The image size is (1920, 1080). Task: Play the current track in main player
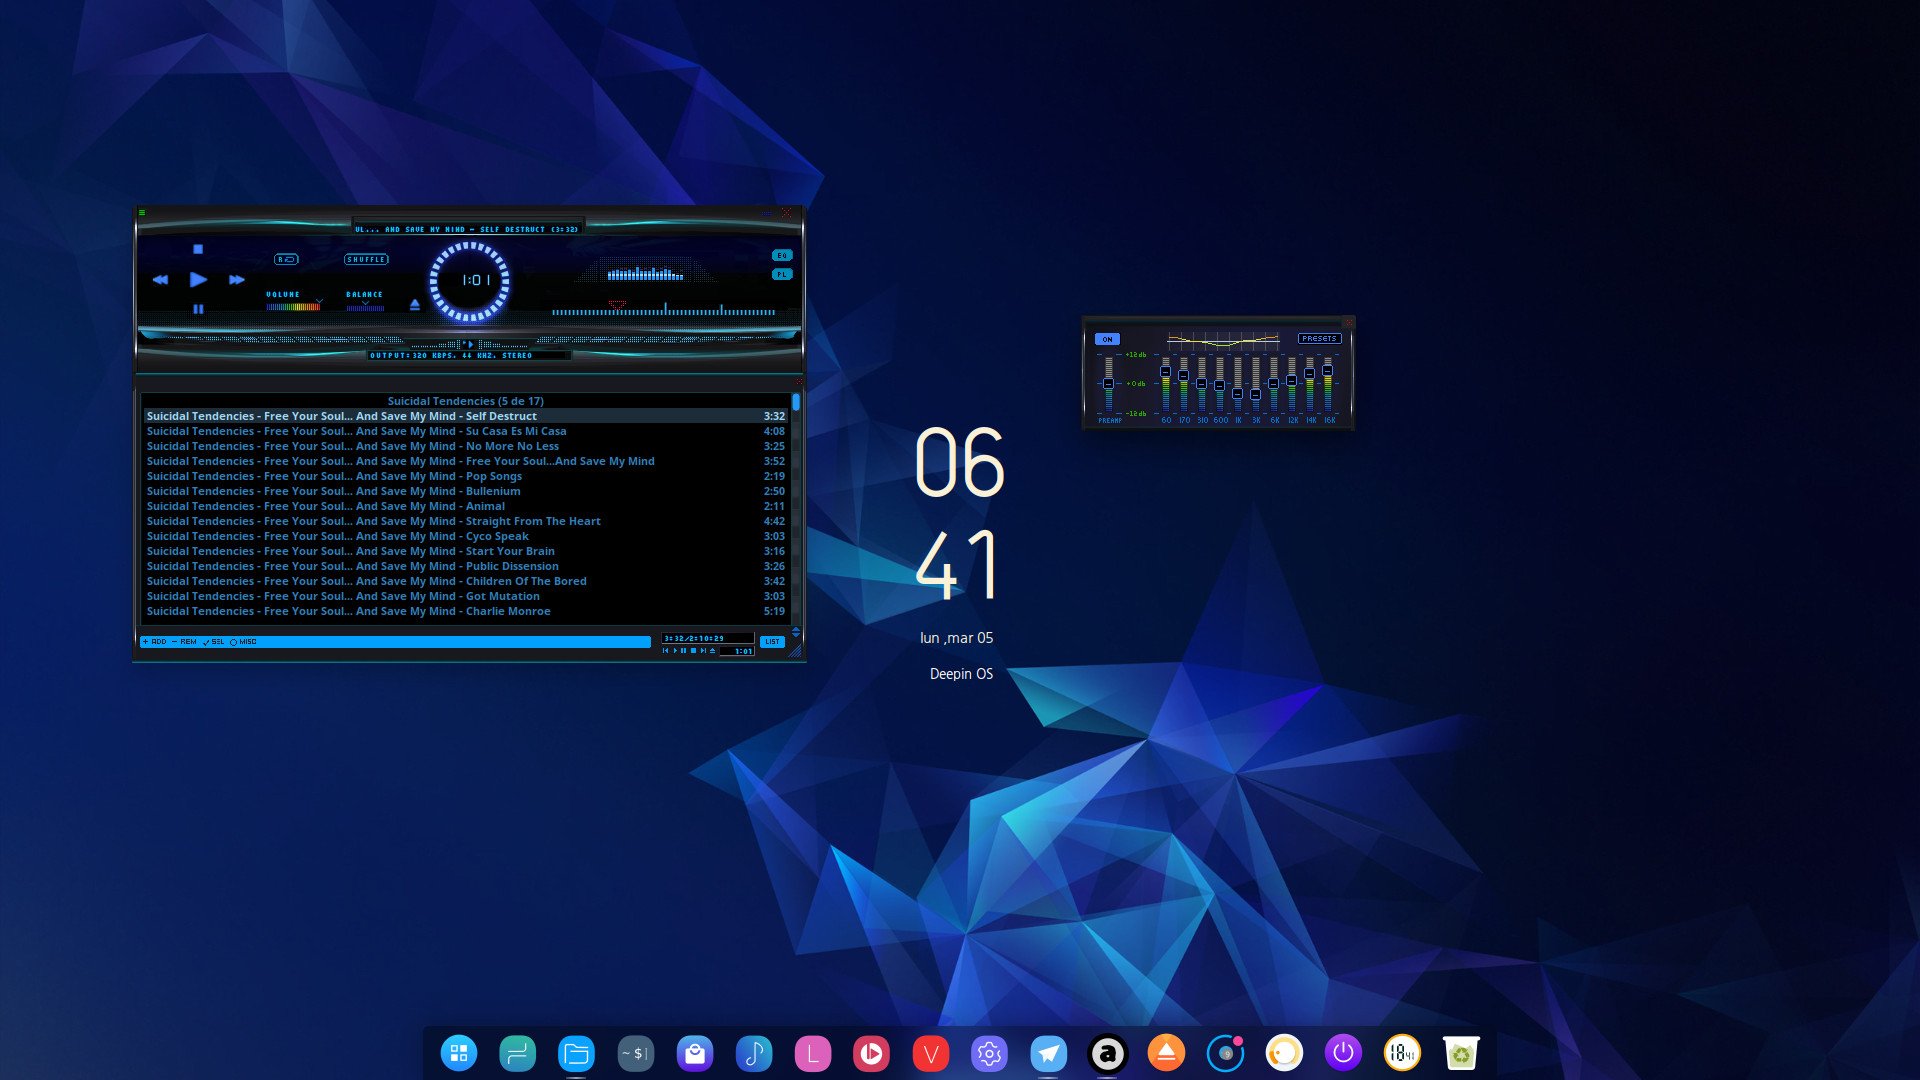(x=198, y=280)
